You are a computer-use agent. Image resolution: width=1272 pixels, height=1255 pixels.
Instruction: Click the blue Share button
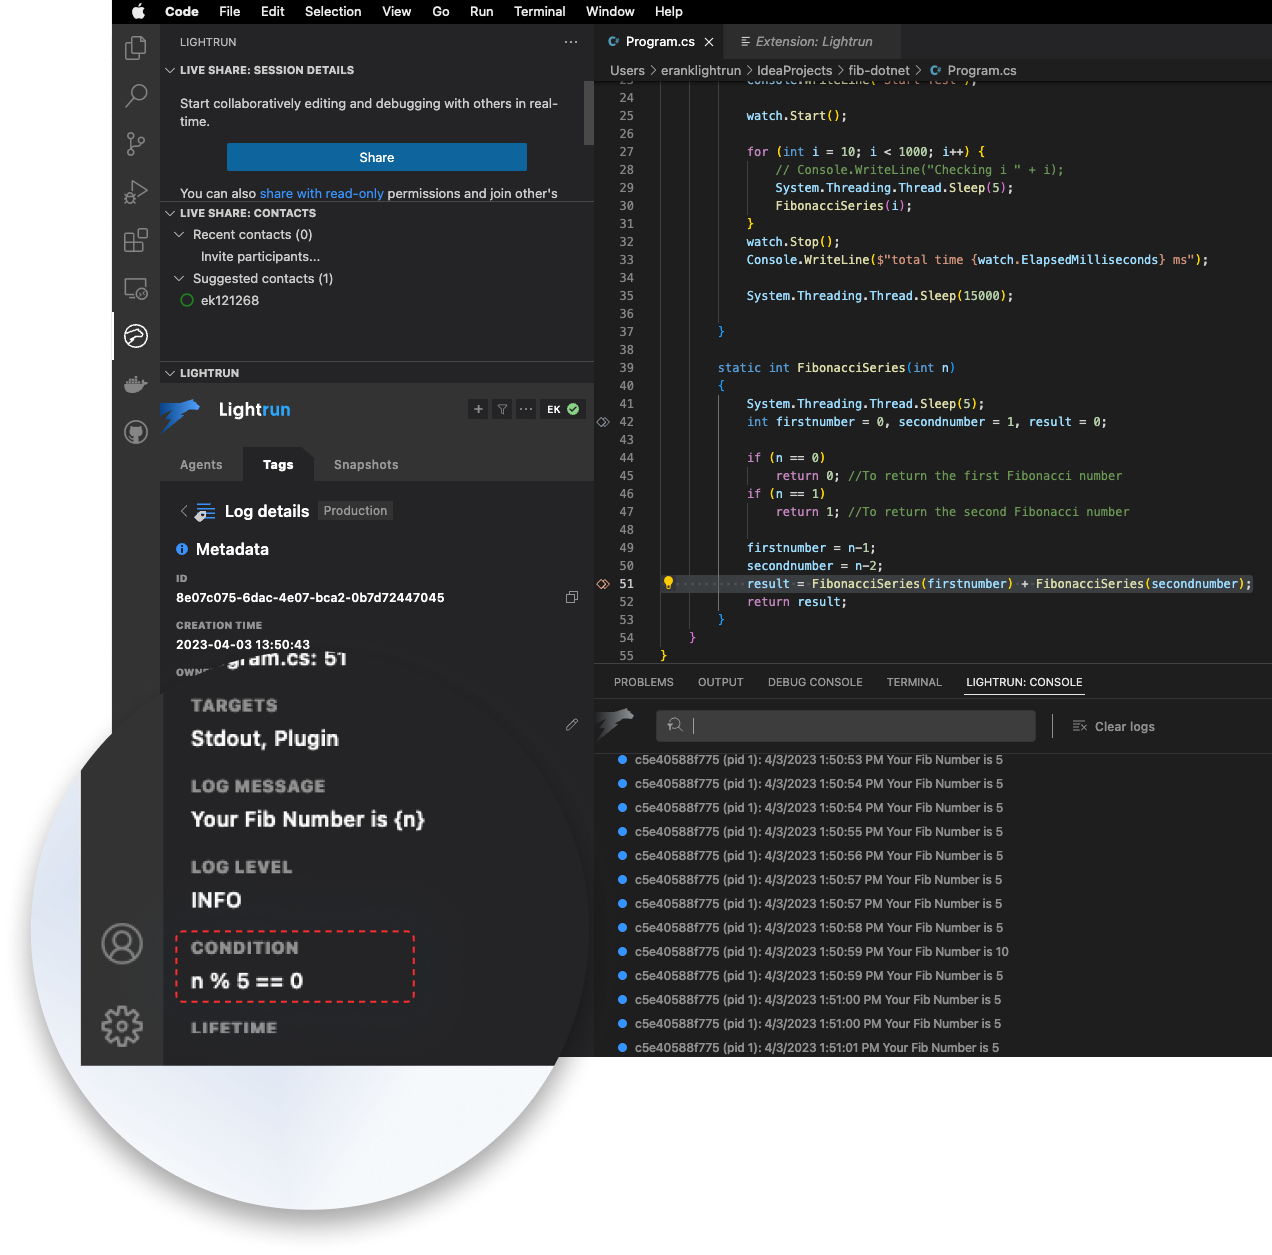click(x=377, y=157)
